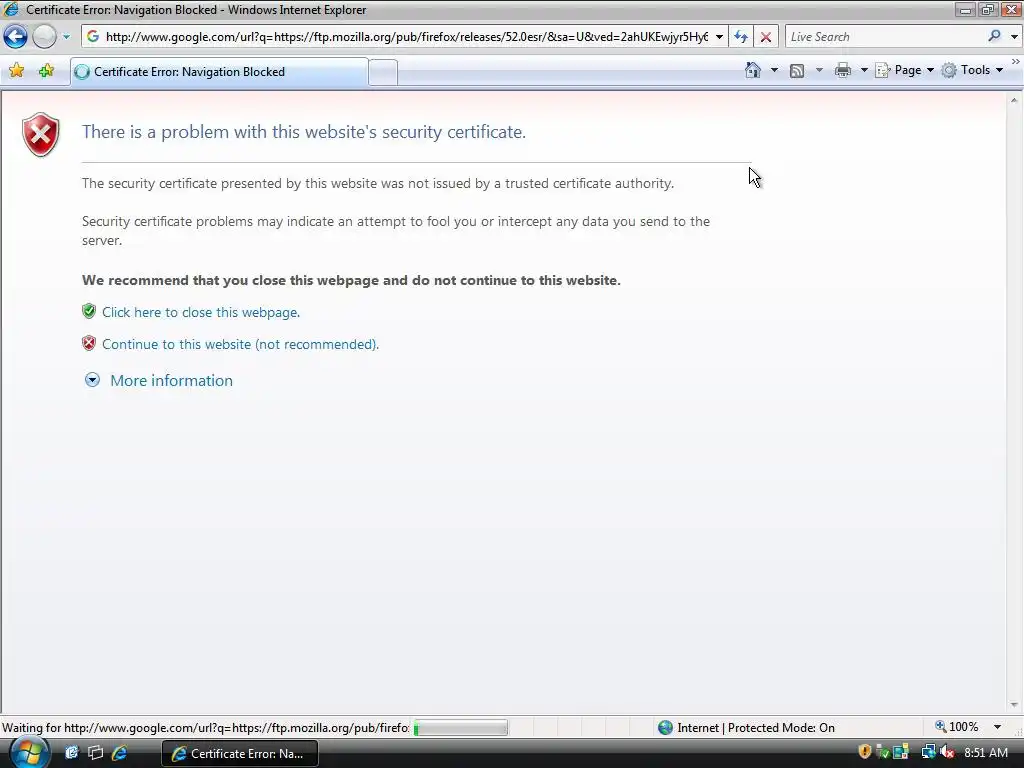Click the vertical scrollbar down arrow
Image resolution: width=1024 pixels, height=768 pixels.
click(1014, 705)
